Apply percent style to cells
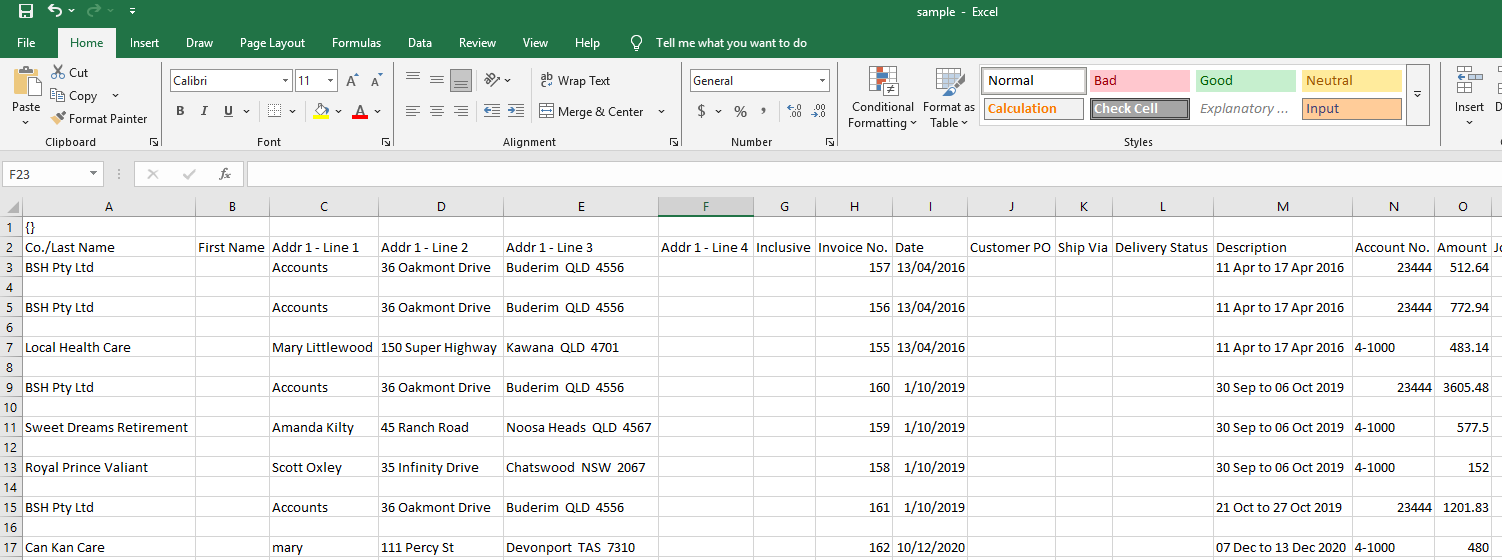The image size is (1502, 560). (x=741, y=111)
